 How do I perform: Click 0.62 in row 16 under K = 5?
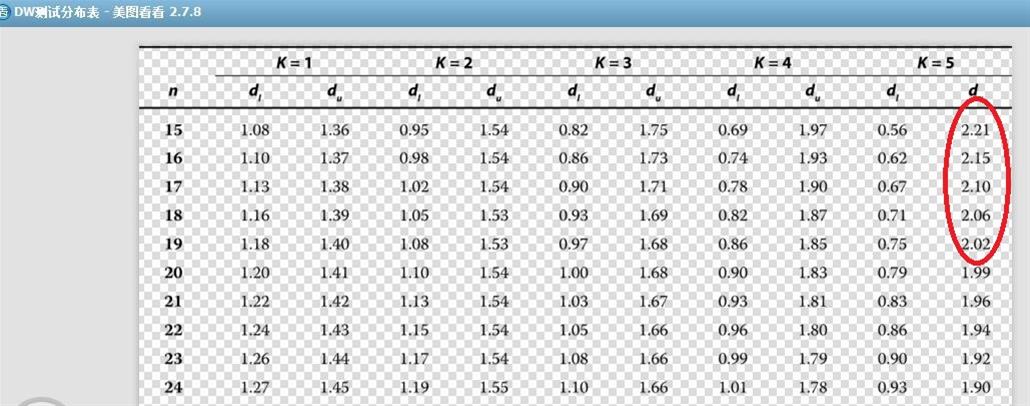pyautogui.click(x=893, y=158)
